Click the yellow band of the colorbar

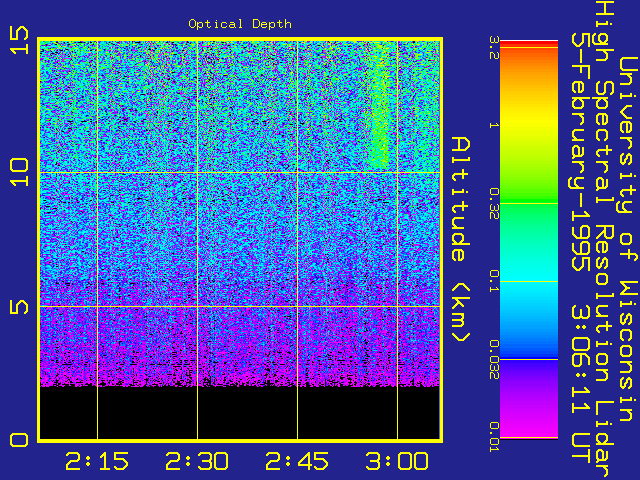[529, 122]
